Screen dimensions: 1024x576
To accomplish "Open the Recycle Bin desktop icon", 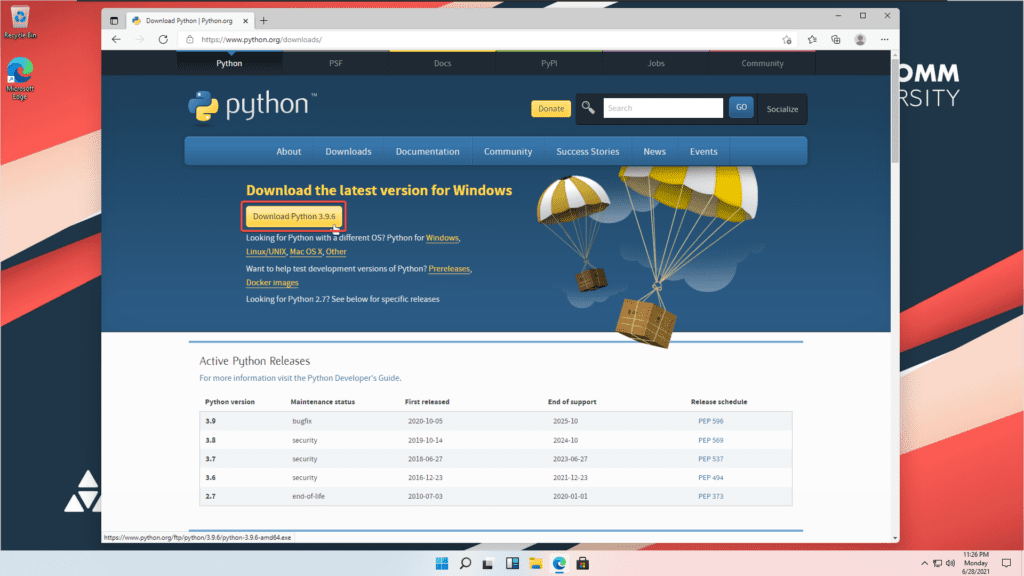I will (x=20, y=22).
